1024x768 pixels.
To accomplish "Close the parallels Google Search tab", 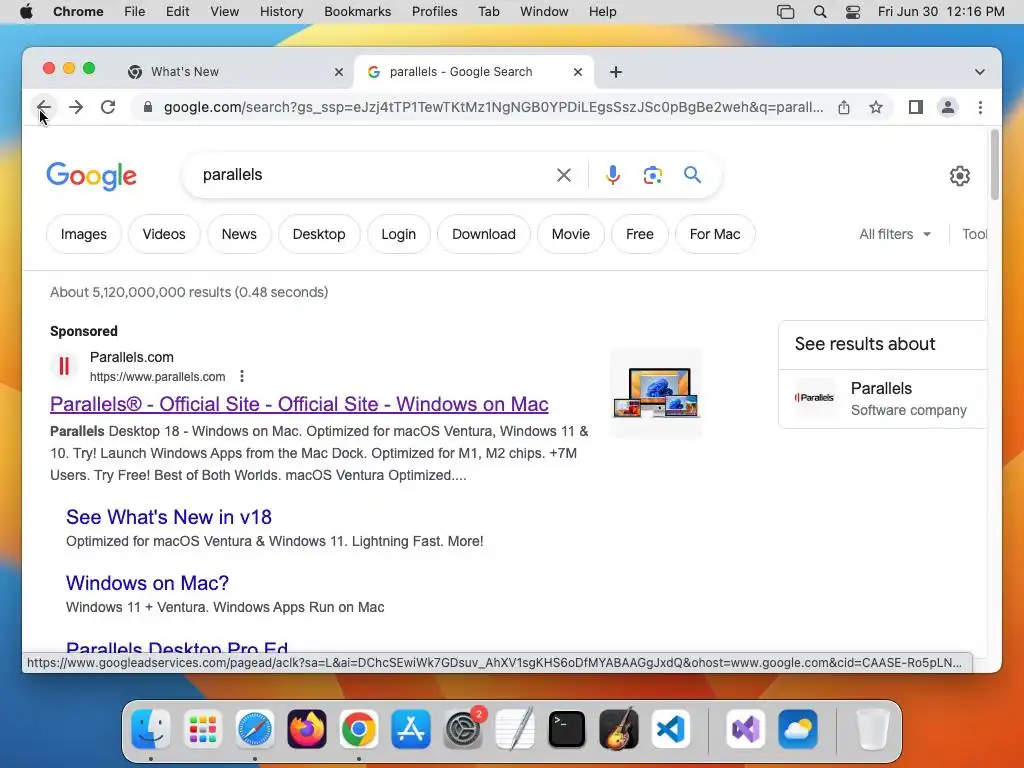I will [x=577, y=72].
